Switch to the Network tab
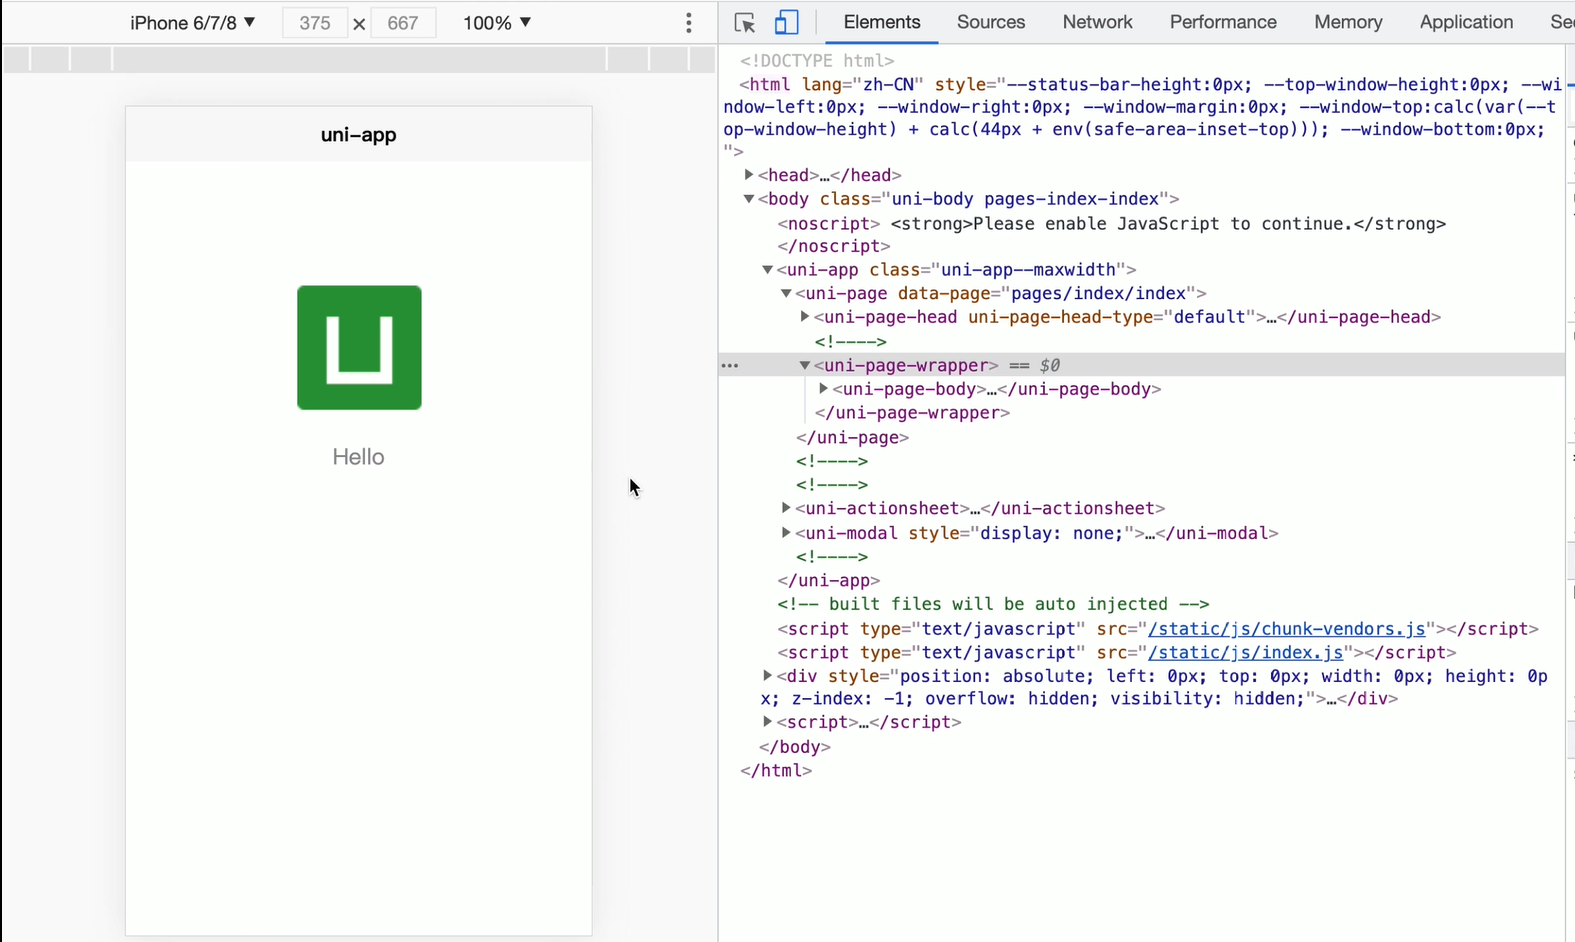Image resolution: width=1575 pixels, height=942 pixels. point(1097,22)
